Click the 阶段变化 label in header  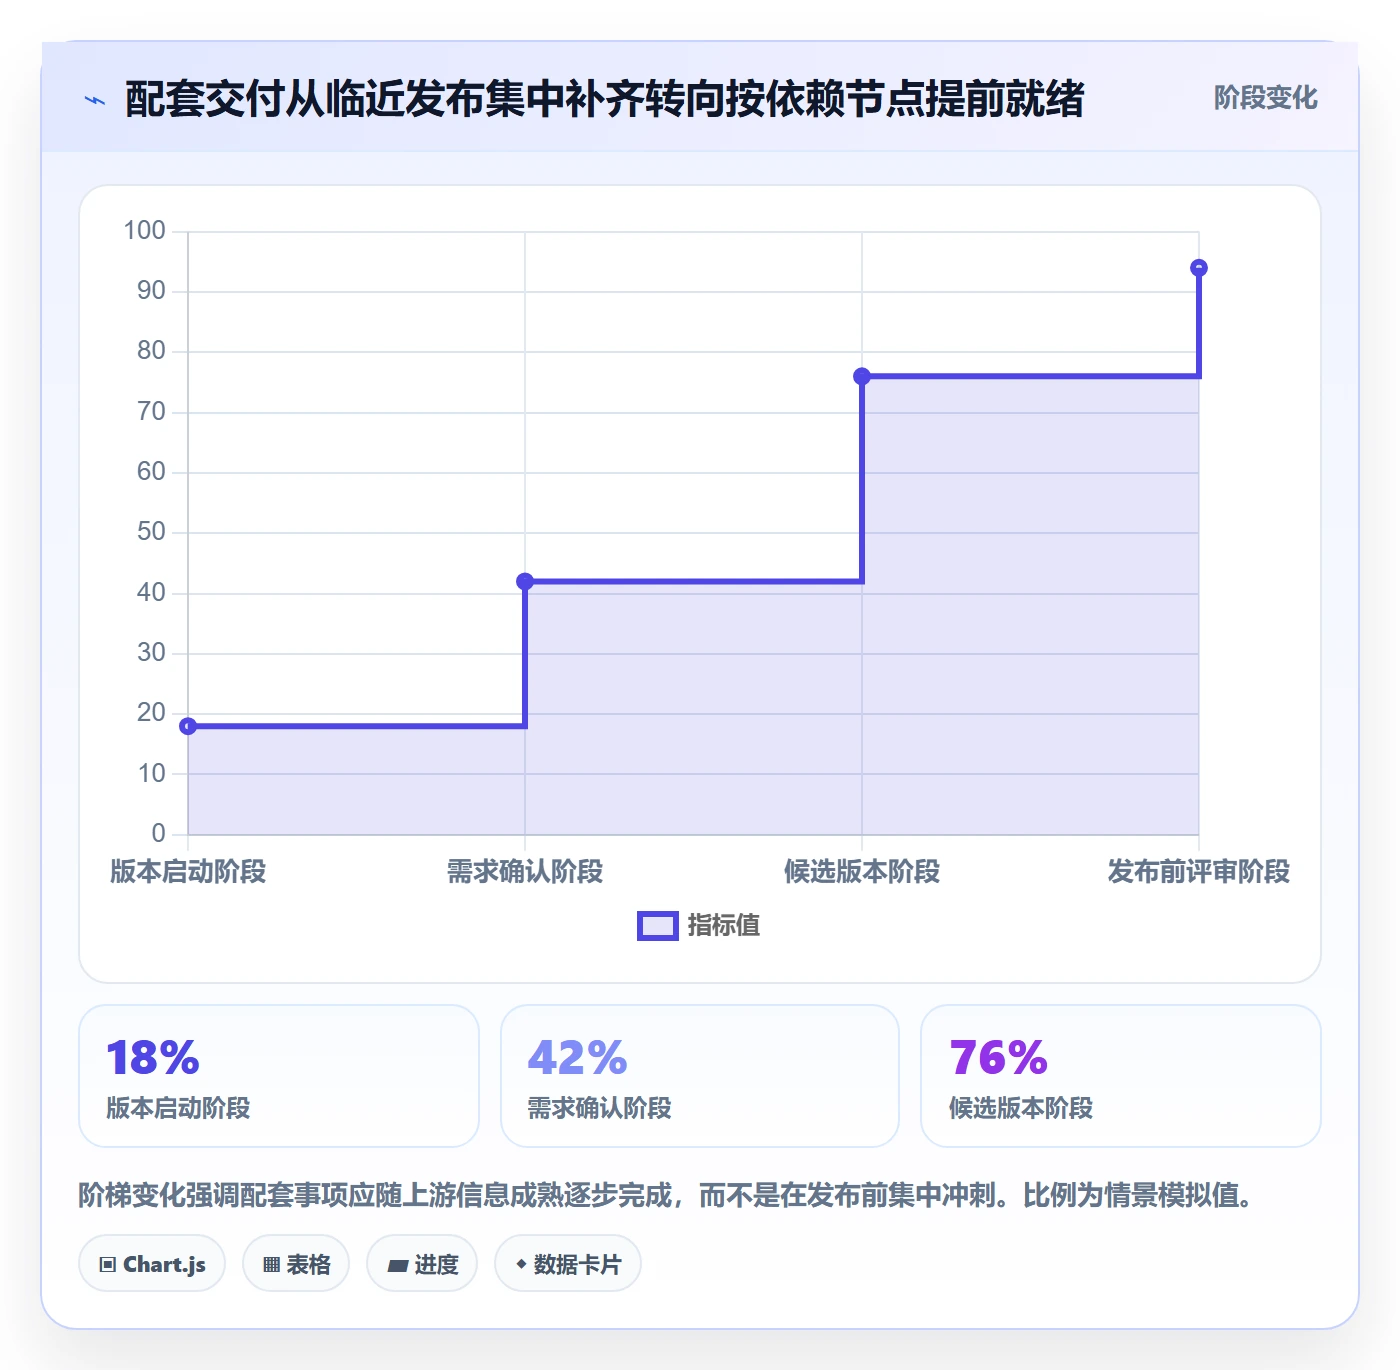coord(1265,98)
